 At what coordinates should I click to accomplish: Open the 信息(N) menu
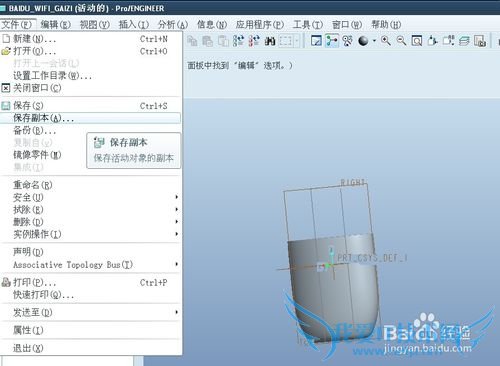coord(212,24)
